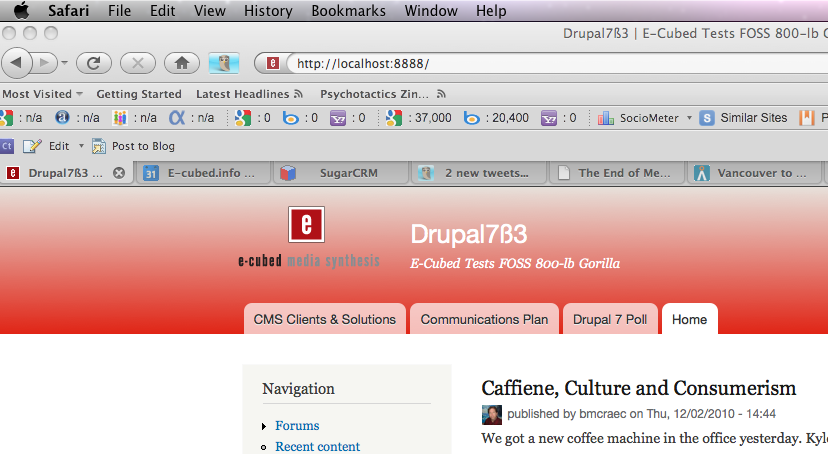Open the Most Visited bookmarks dropdown
Viewport: 828px width, 454px height.
point(42,94)
